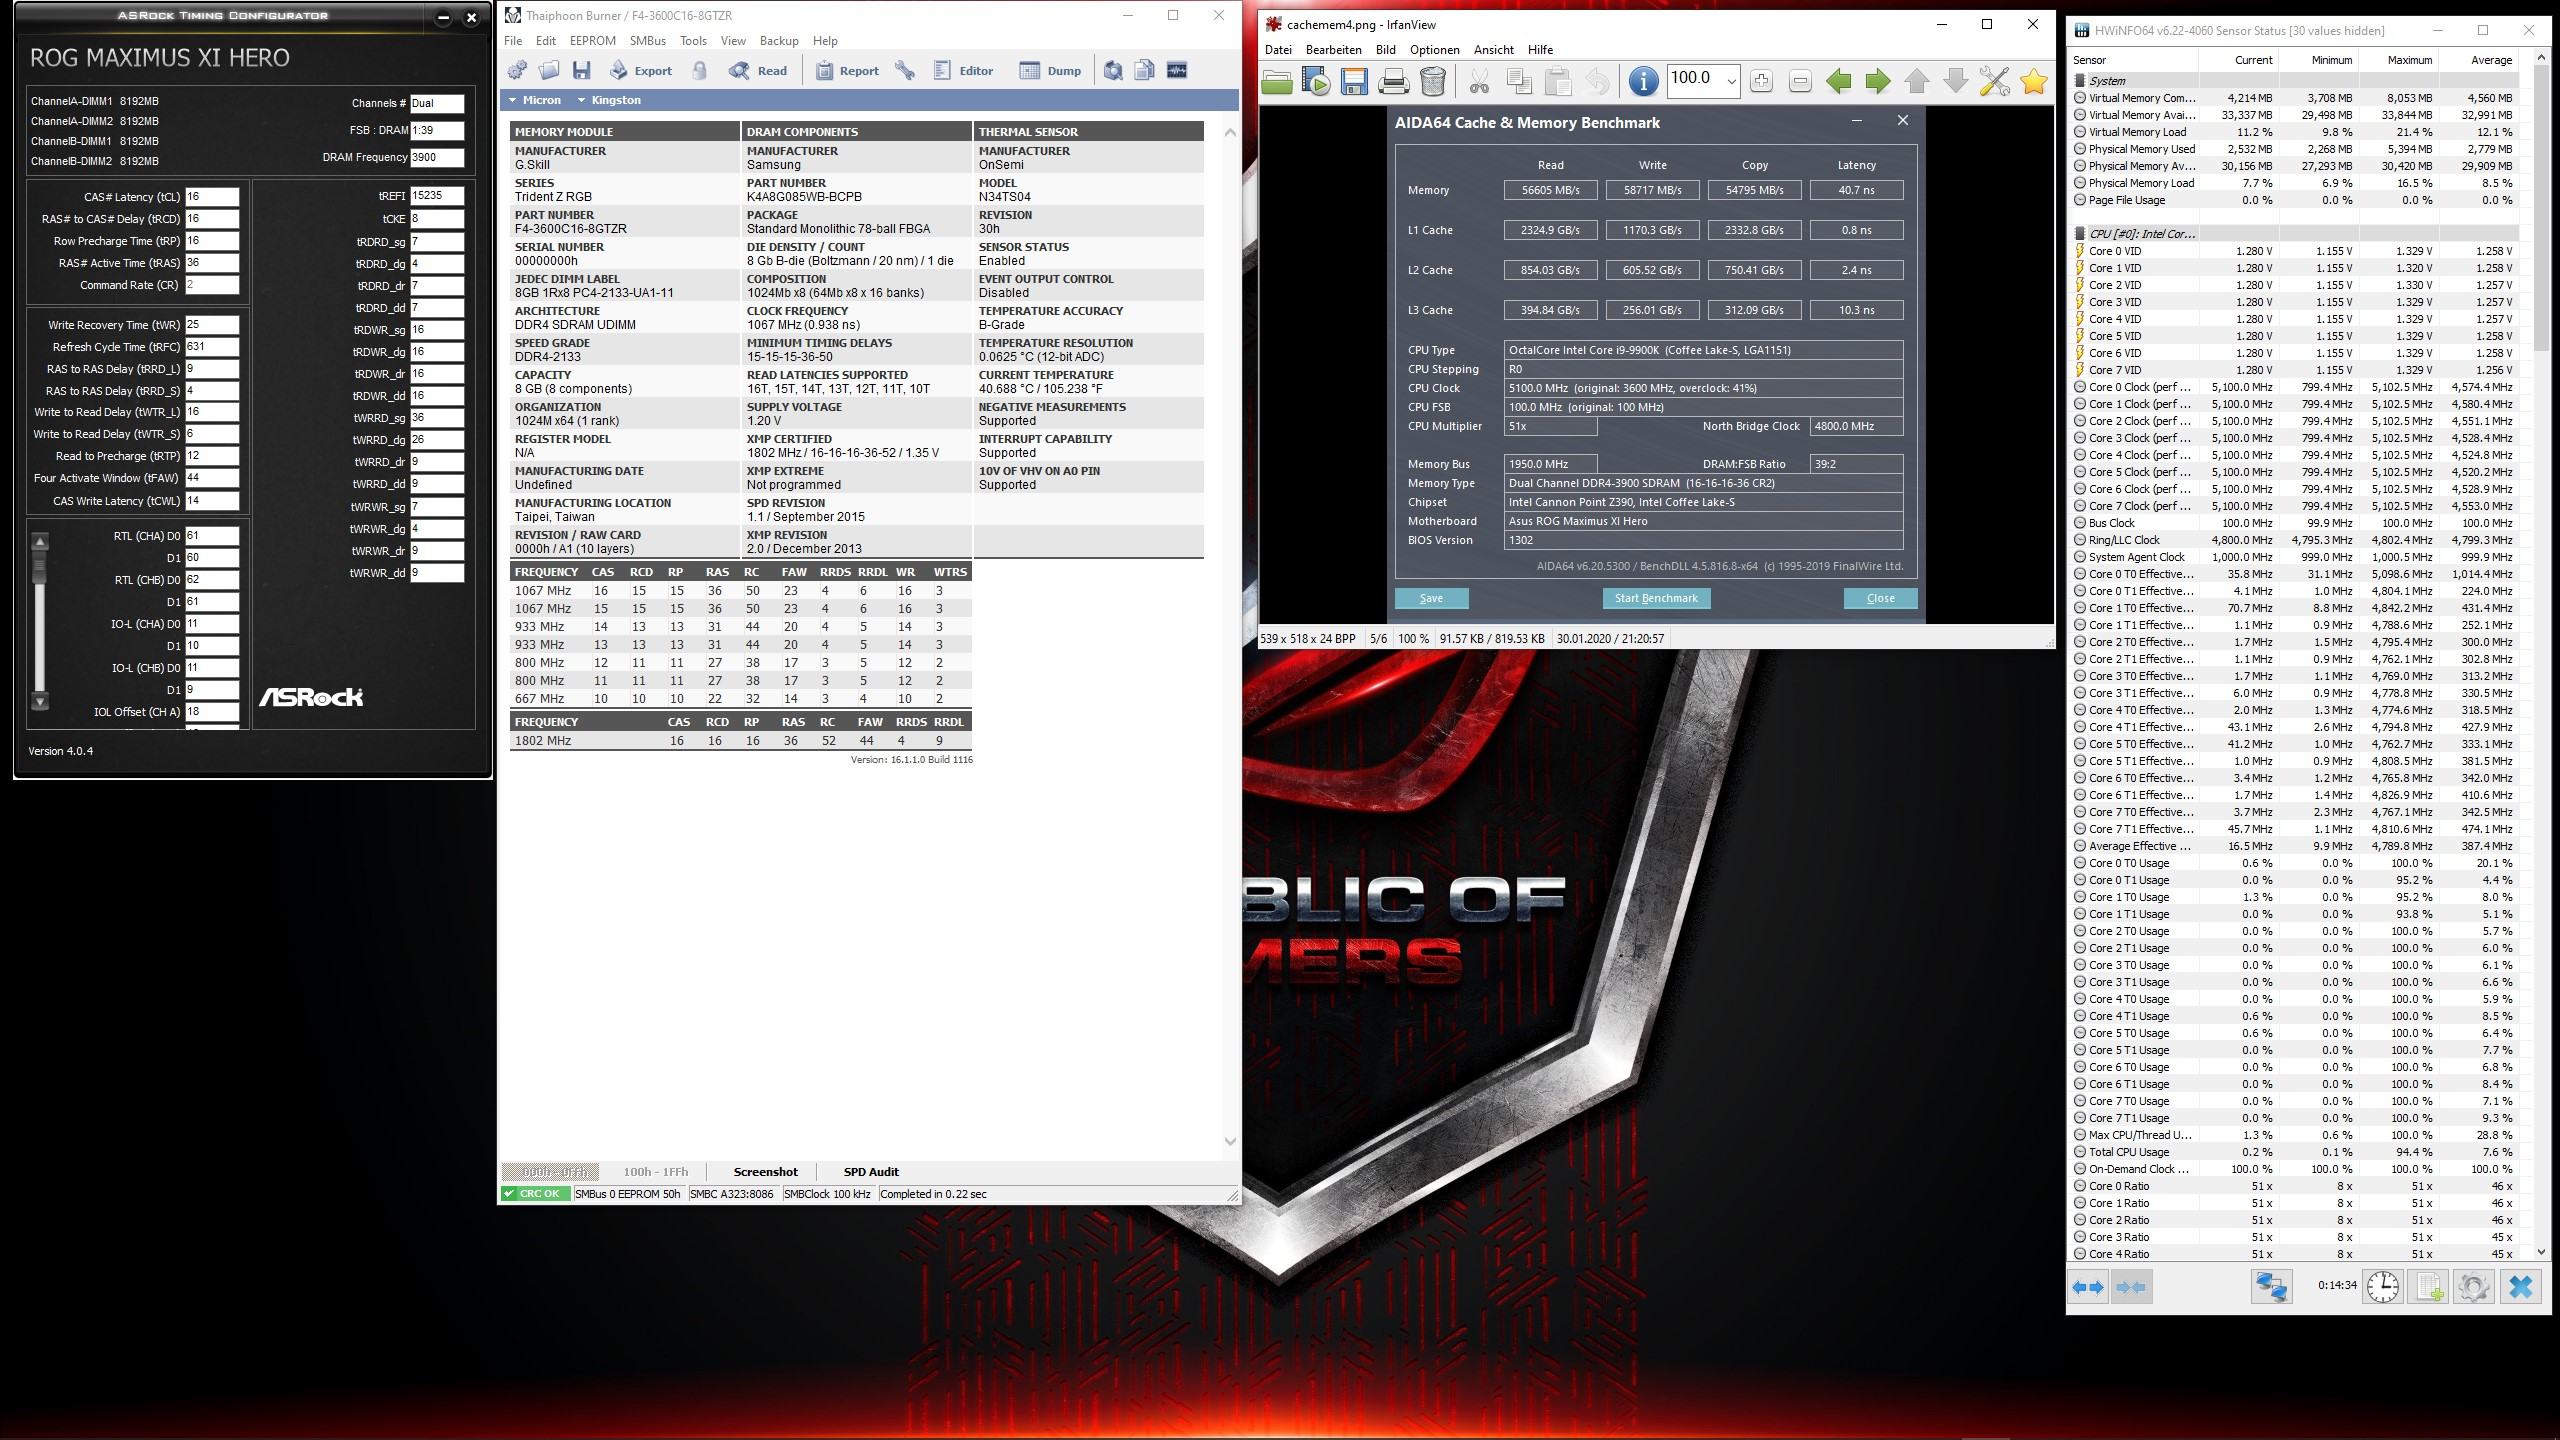Click HWiNFO sensor list scrollbar down arrow
The image size is (2560, 1440).
pos(2542,1252)
